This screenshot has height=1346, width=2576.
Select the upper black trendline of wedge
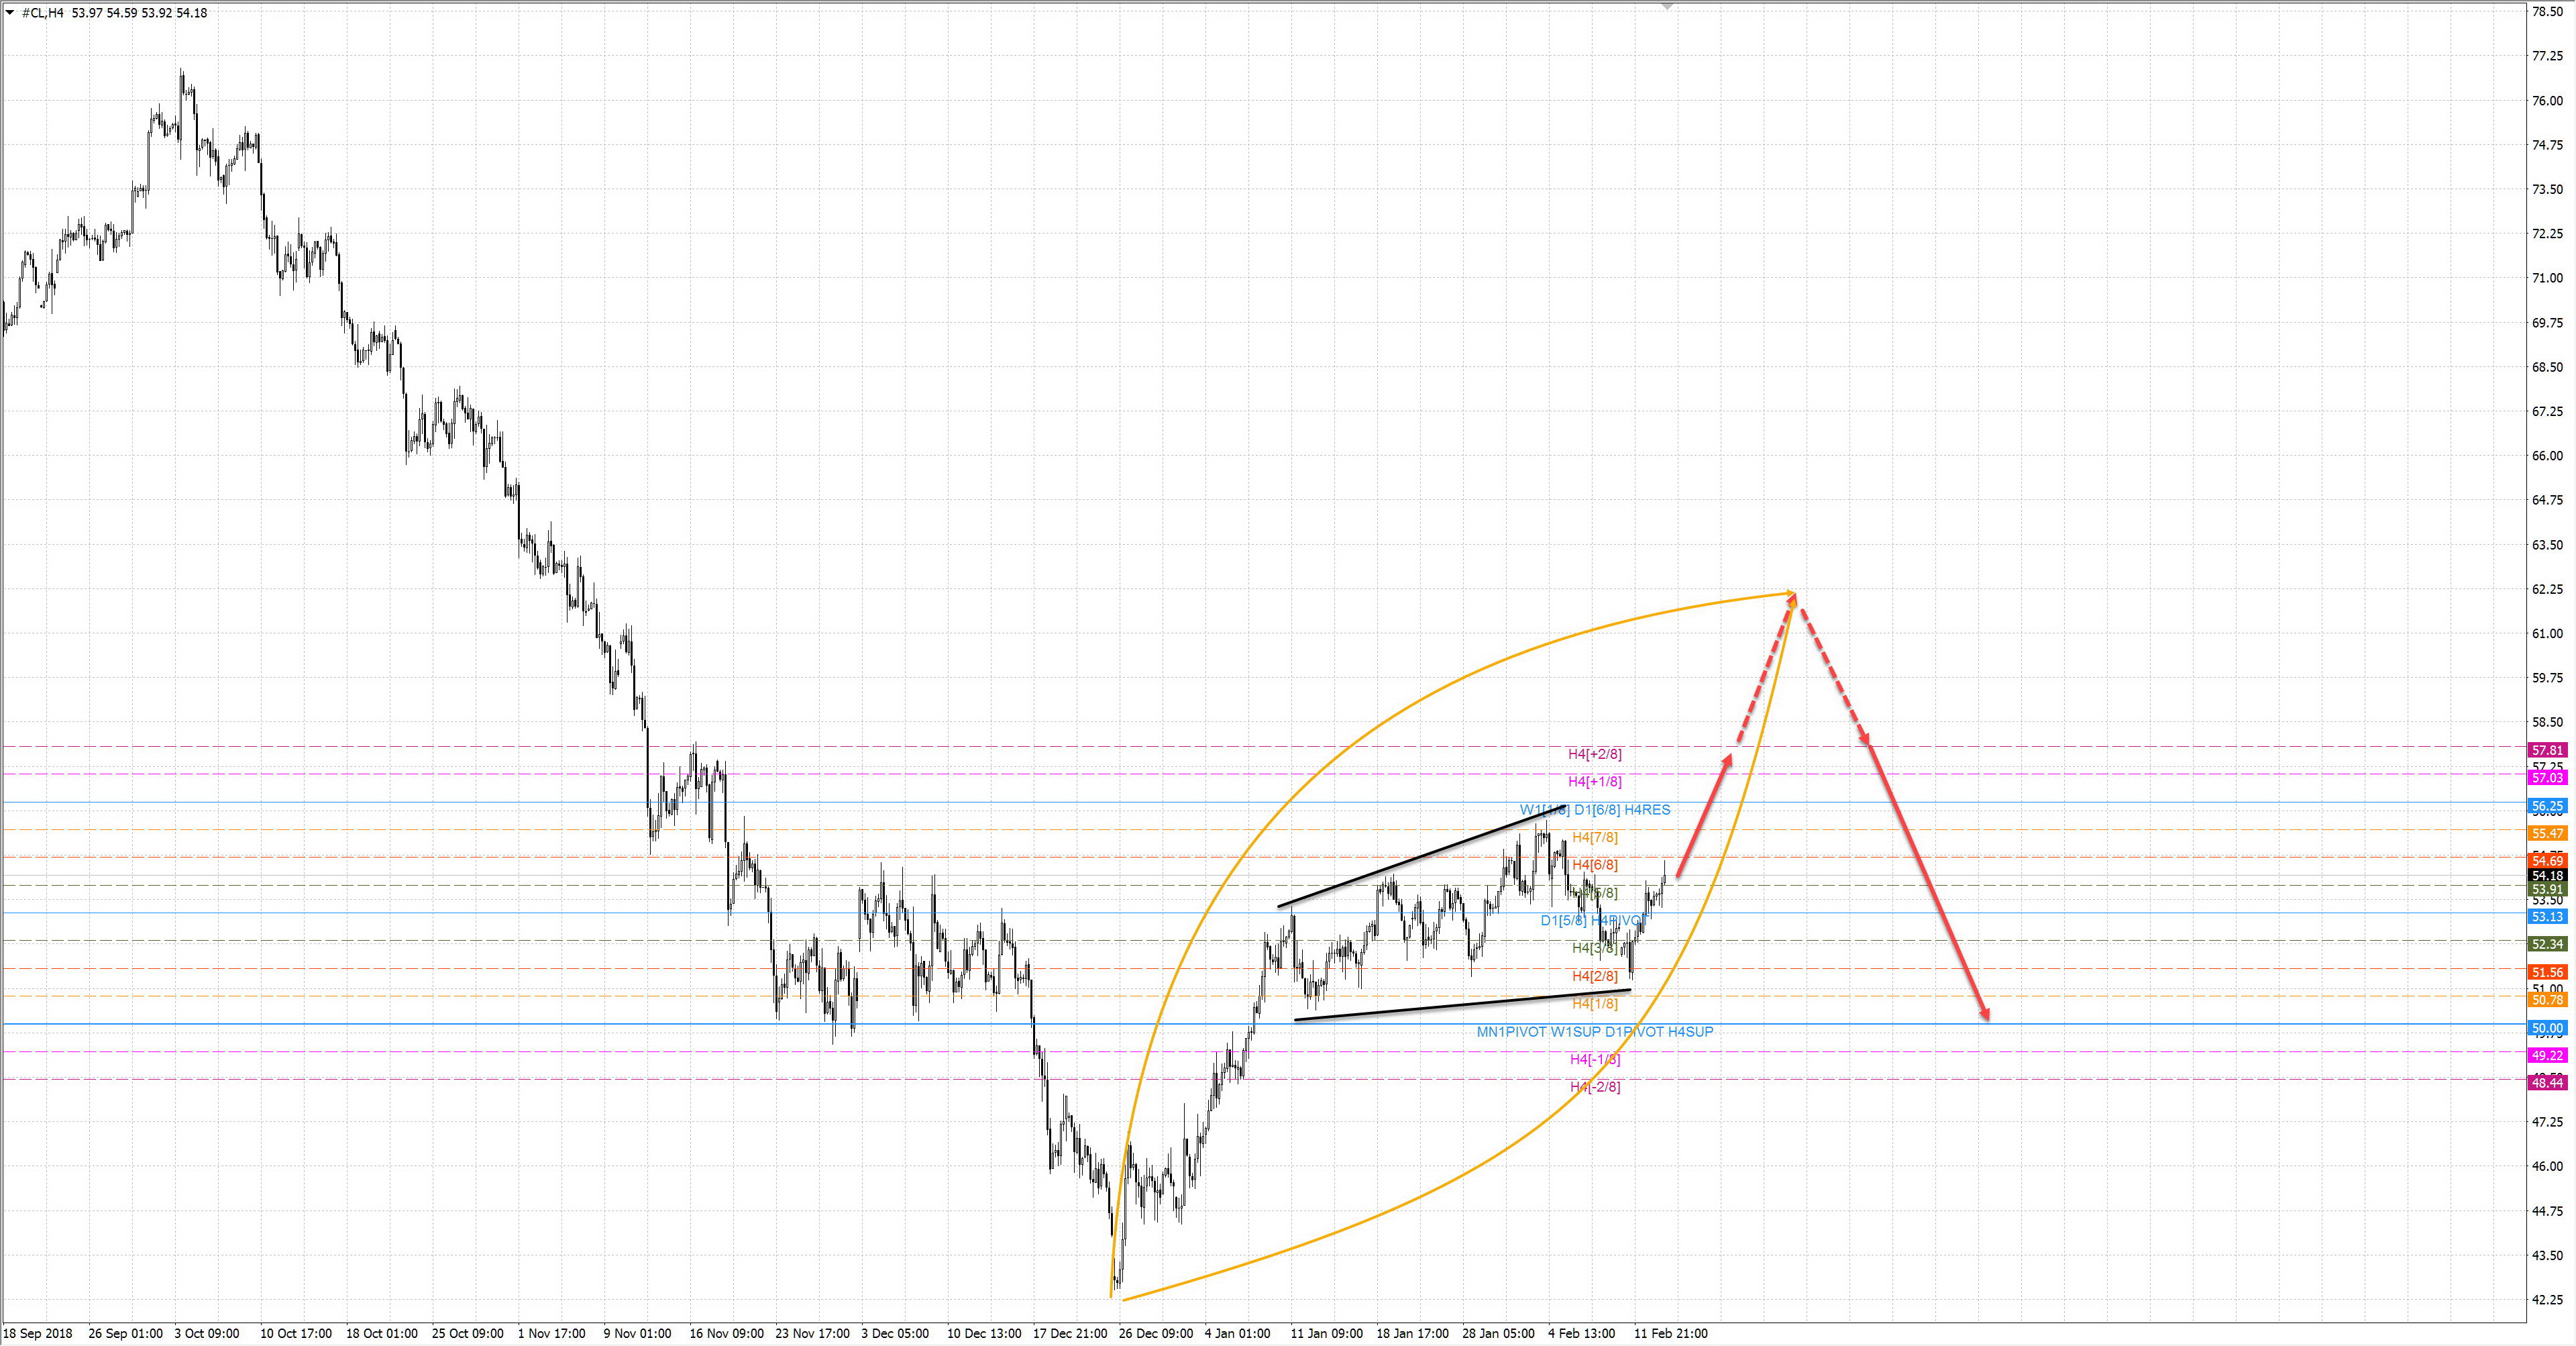[x=1420, y=857]
